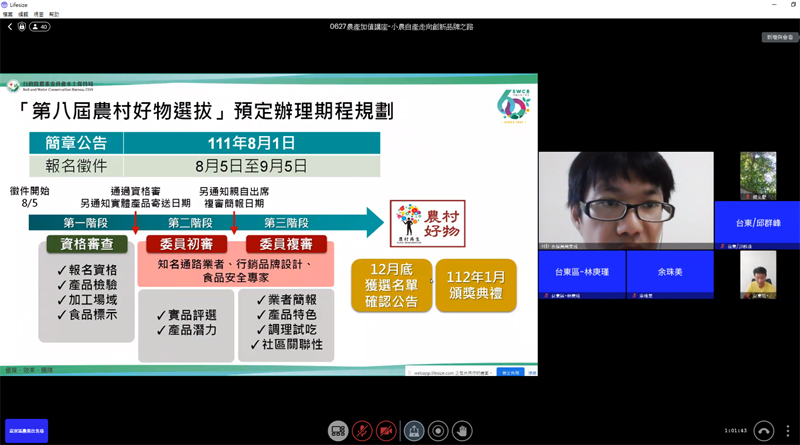This screenshot has height=445, width=800.
Task: Unmute the microphone
Action: pyautogui.click(x=362, y=431)
